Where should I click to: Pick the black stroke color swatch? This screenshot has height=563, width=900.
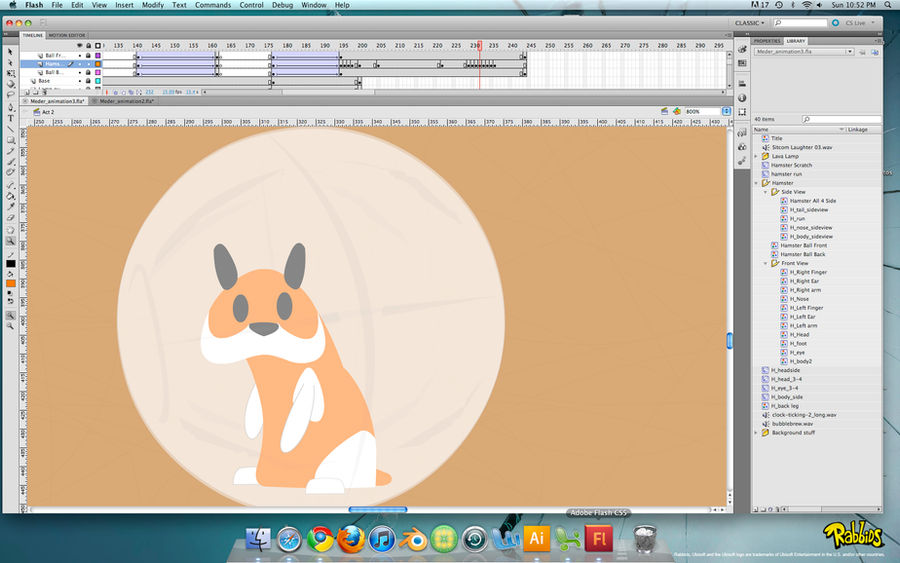(x=10, y=263)
